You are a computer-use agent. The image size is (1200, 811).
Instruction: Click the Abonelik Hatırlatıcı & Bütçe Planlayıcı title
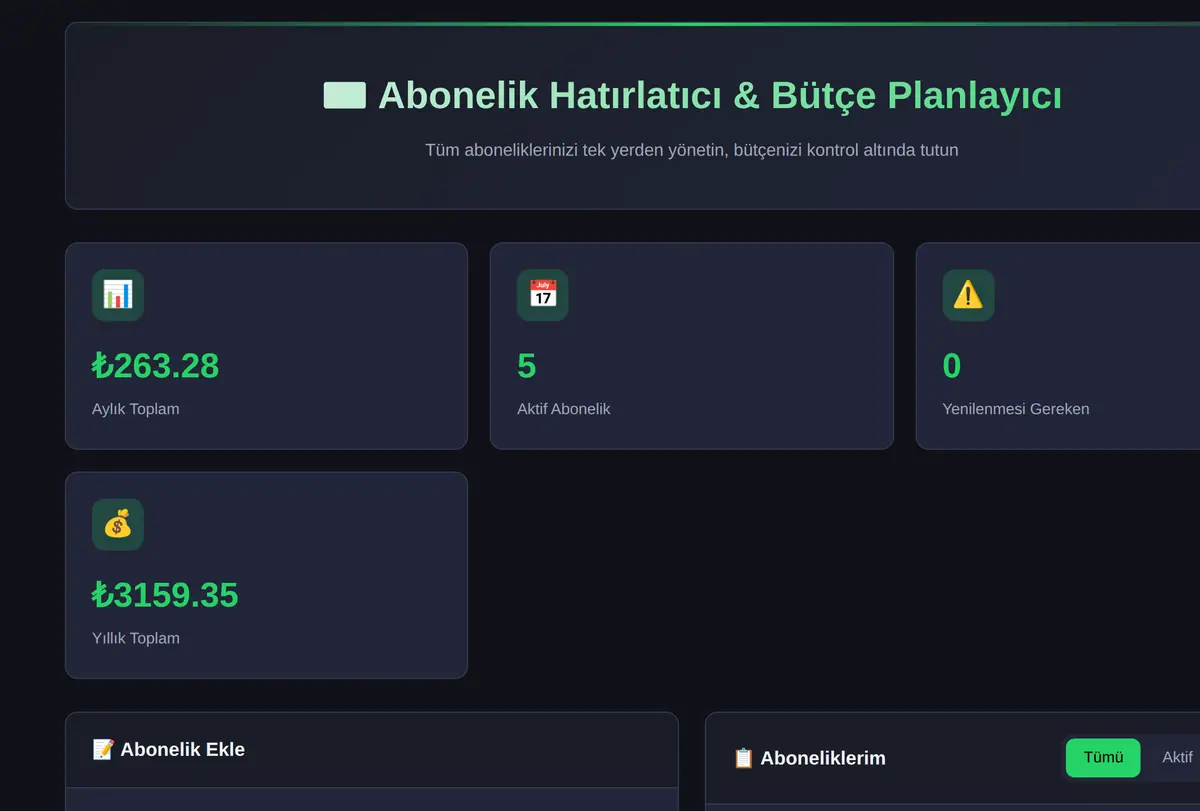720,96
